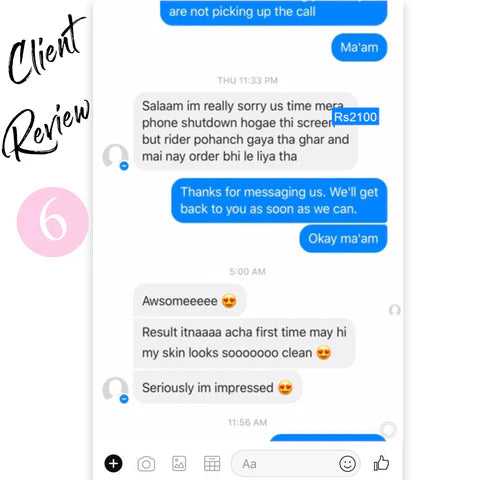Select the avatar beside Seriously im impressed
The height and width of the screenshot is (480, 480).
115,390
